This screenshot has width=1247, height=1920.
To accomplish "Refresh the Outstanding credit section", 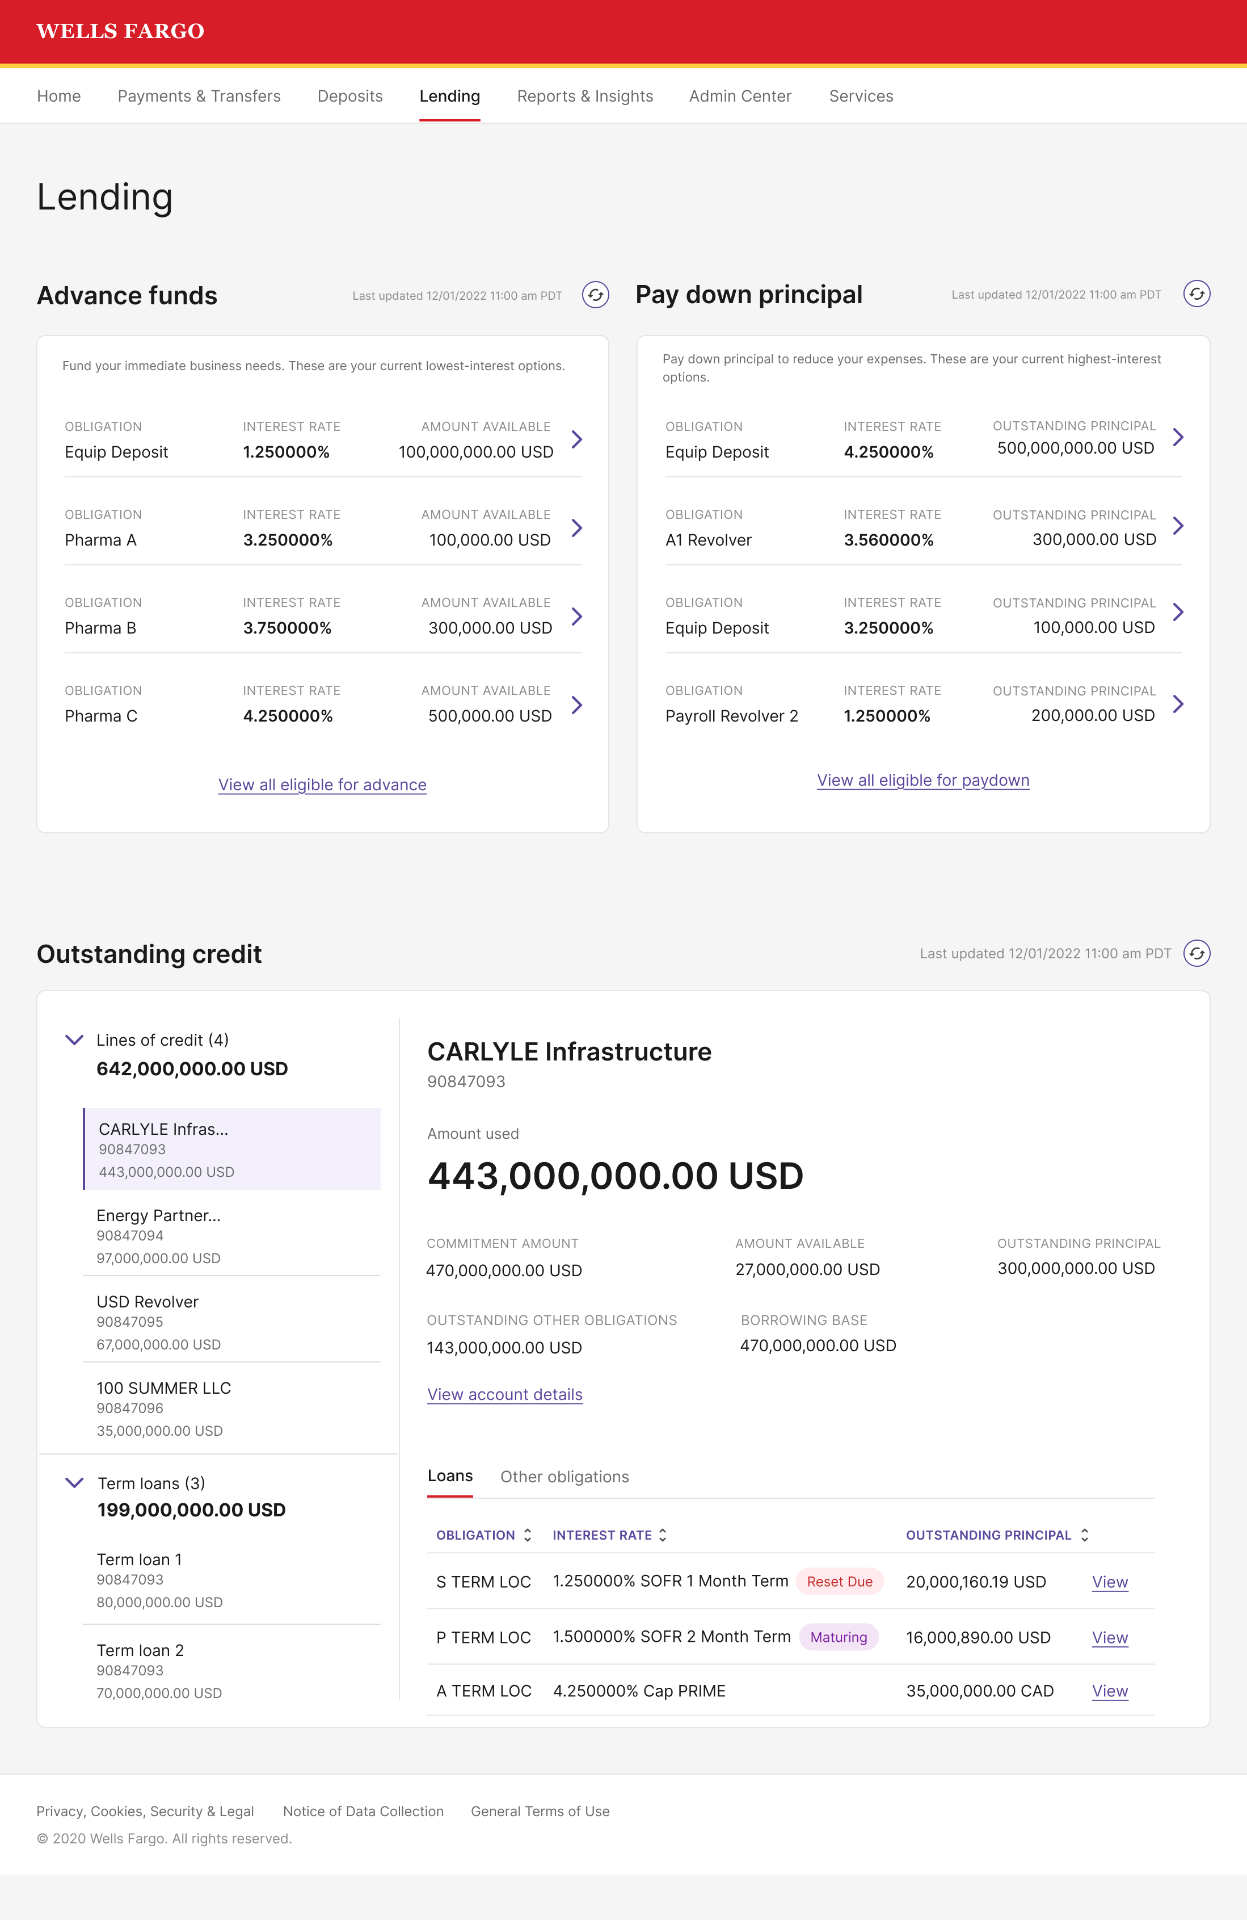I will (1197, 953).
